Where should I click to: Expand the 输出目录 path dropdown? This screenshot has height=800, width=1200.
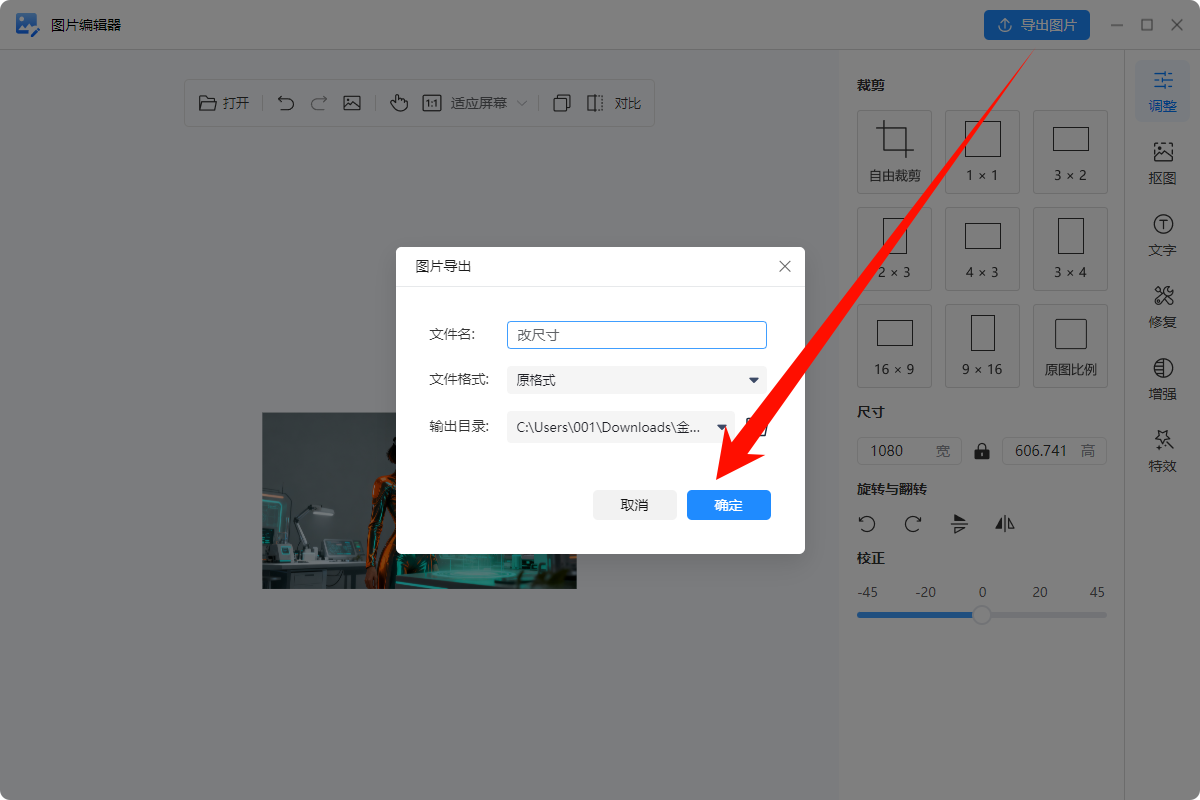(x=720, y=427)
